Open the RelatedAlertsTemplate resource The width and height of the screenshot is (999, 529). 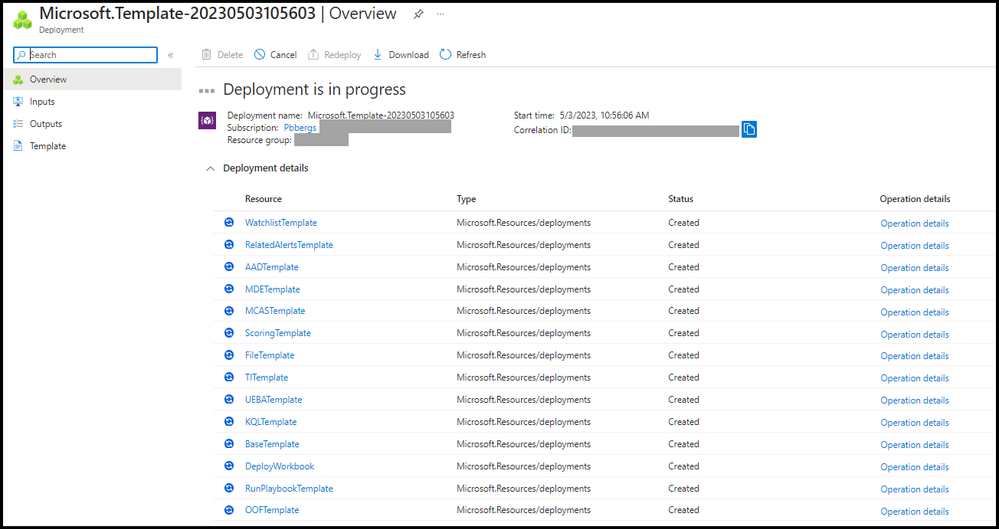click(289, 245)
